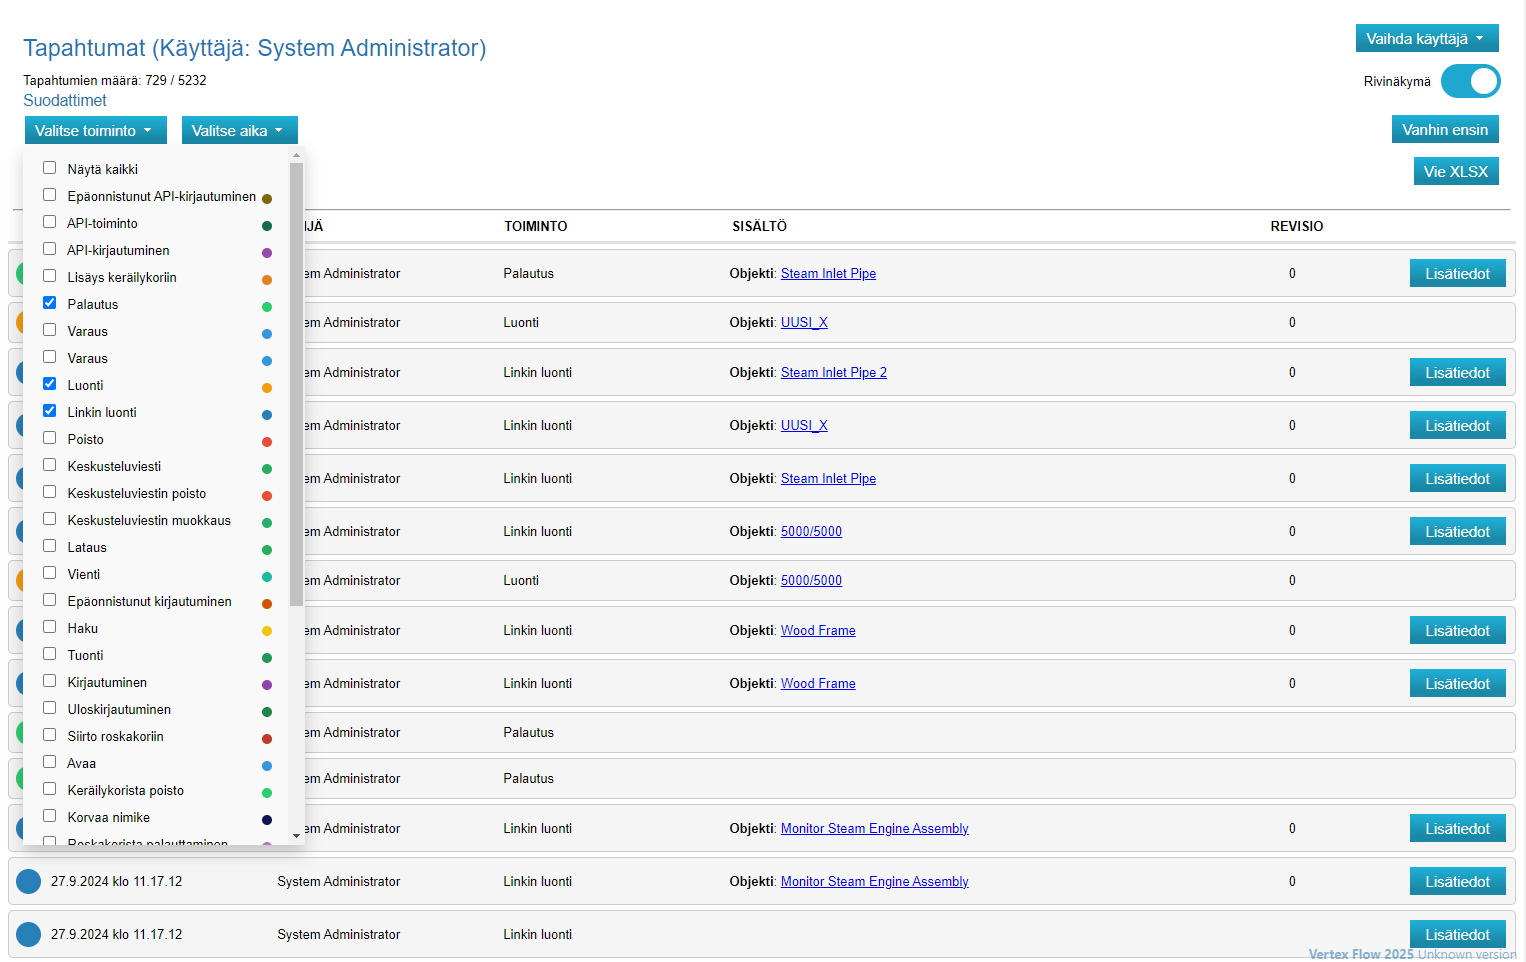Choose Siirto roskakoriin from the filter list
1526x962 pixels.
point(49,735)
